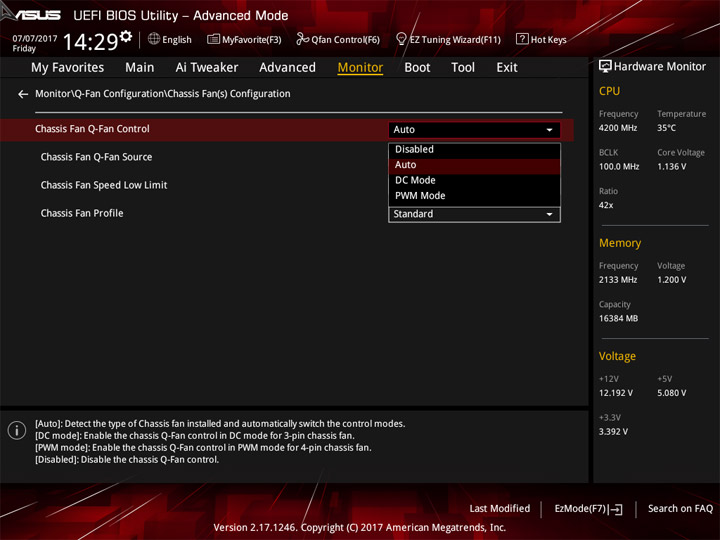Open the Exit tab
Screen dimensions: 720x540
[507, 68]
